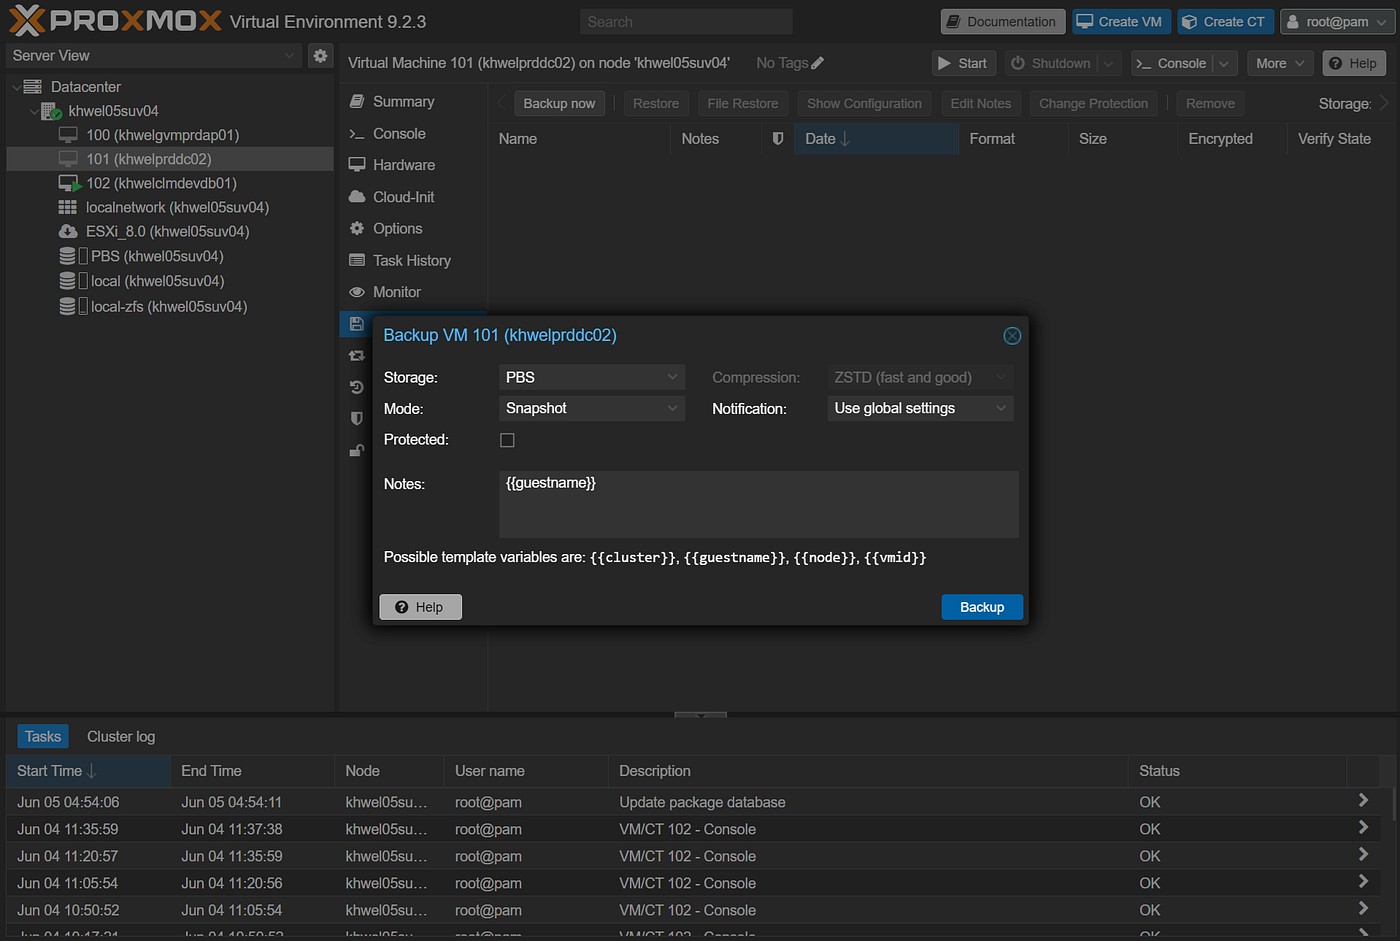Open details arrow for task started 11:20:57

[1363, 854]
